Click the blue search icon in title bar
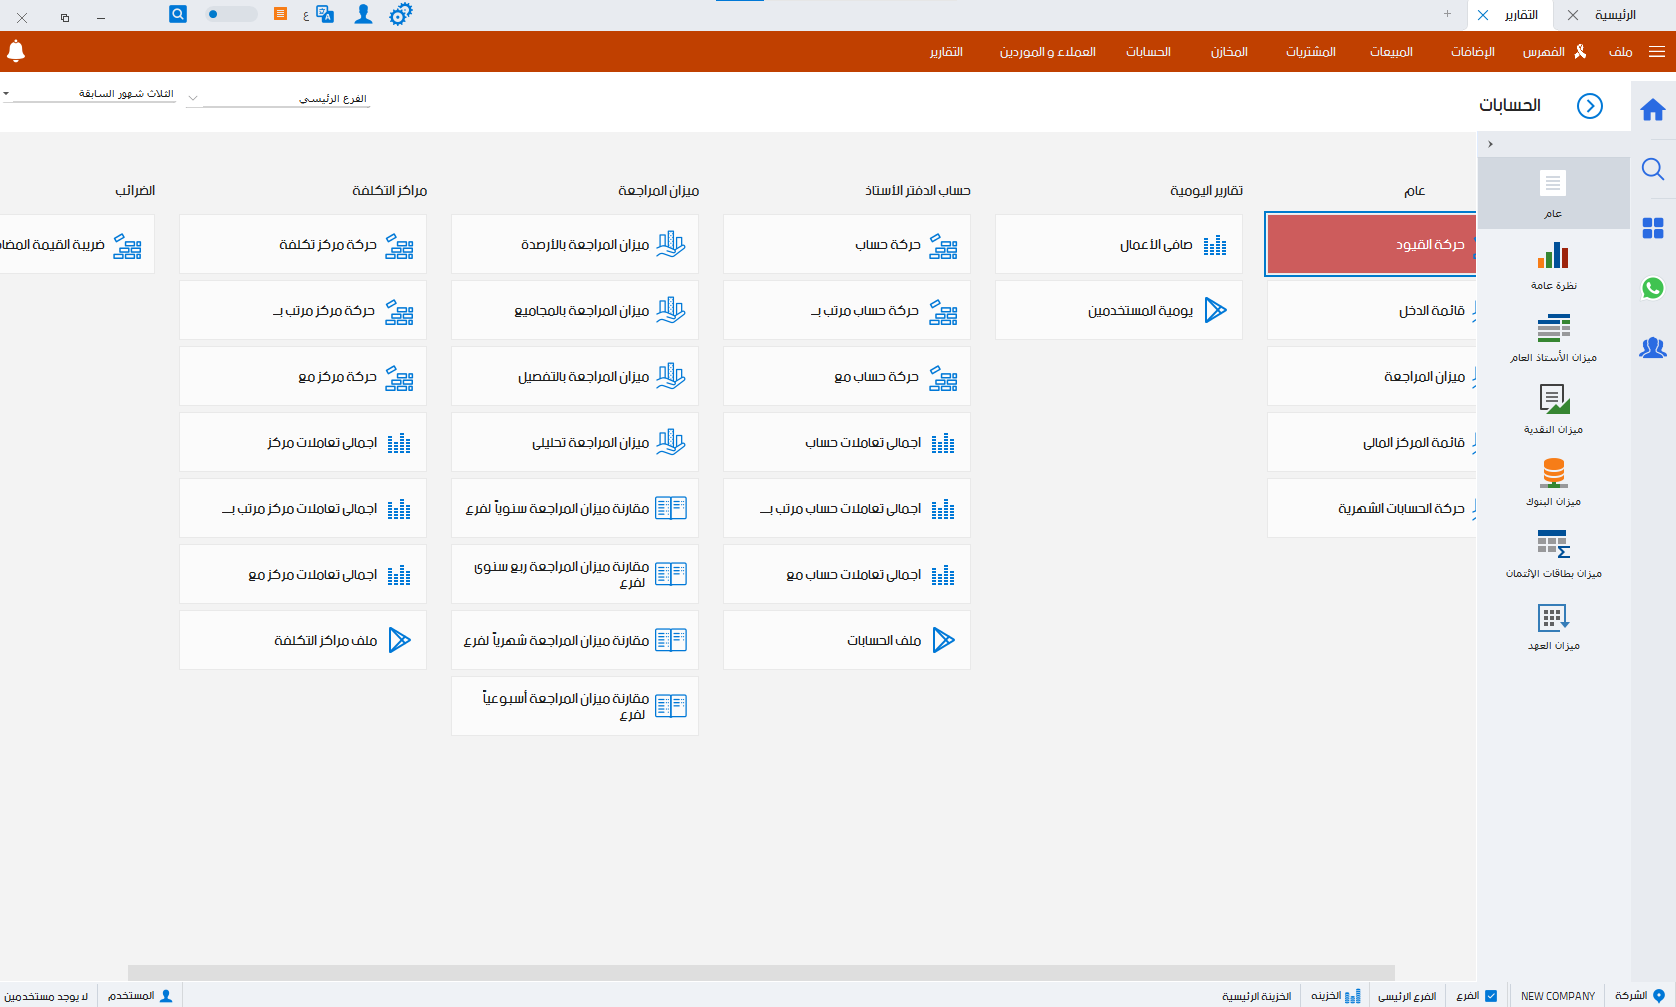Image resolution: width=1676 pixels, height=1007 pixels. pos(178,14)
